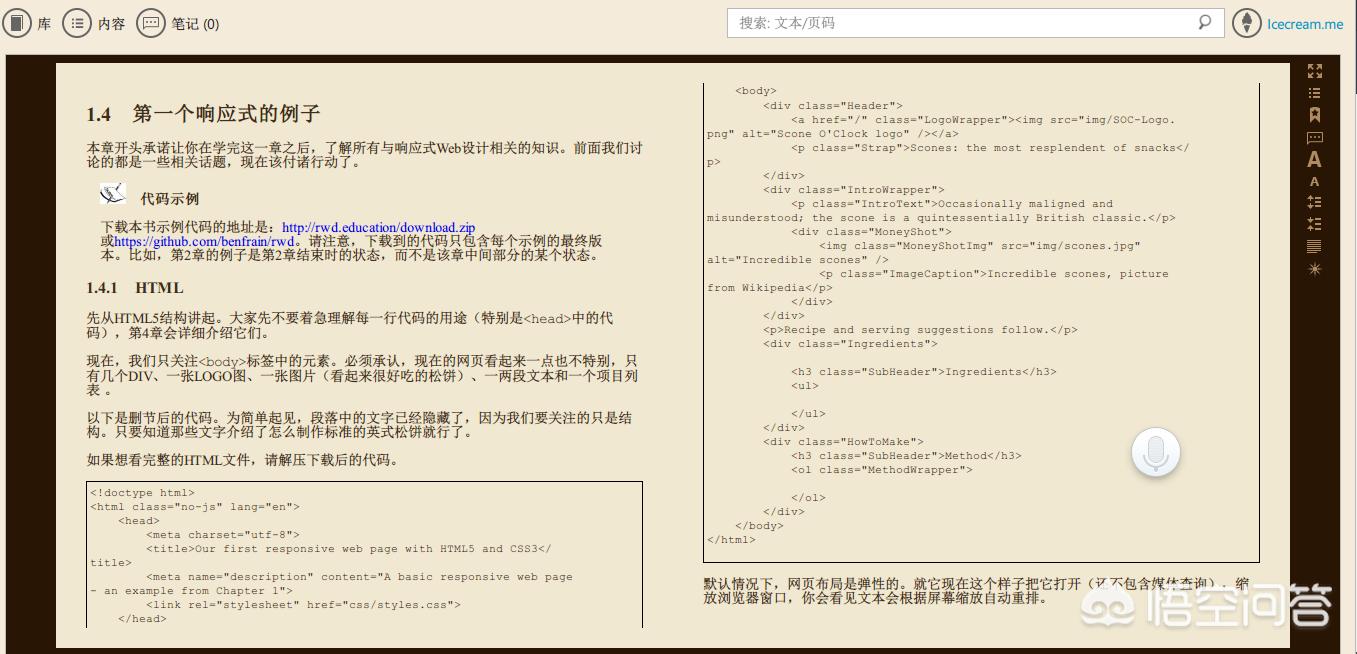The height and width of the screenshot is (654, 1357).
Task: Toggle decreased line spacing
Action: pyautogui.click(x=1315, y=223)
